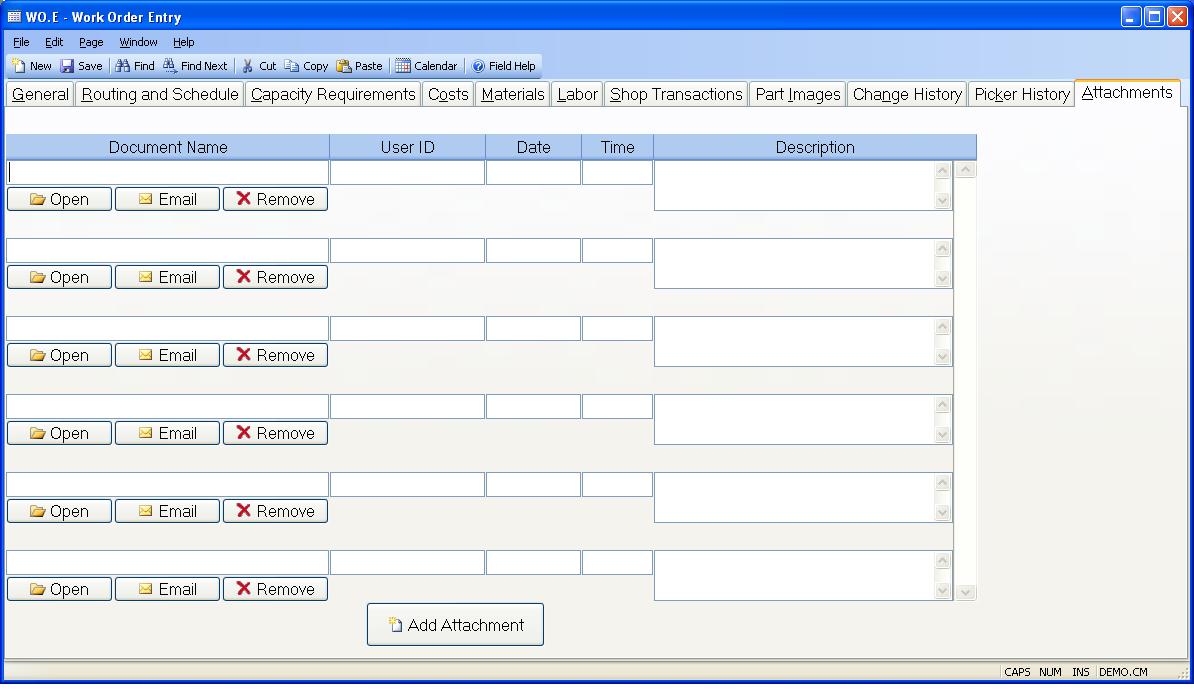Screen dimensions: 1194x689
Task: Click the Copy toolbar icon
Action: coord(292,66)
